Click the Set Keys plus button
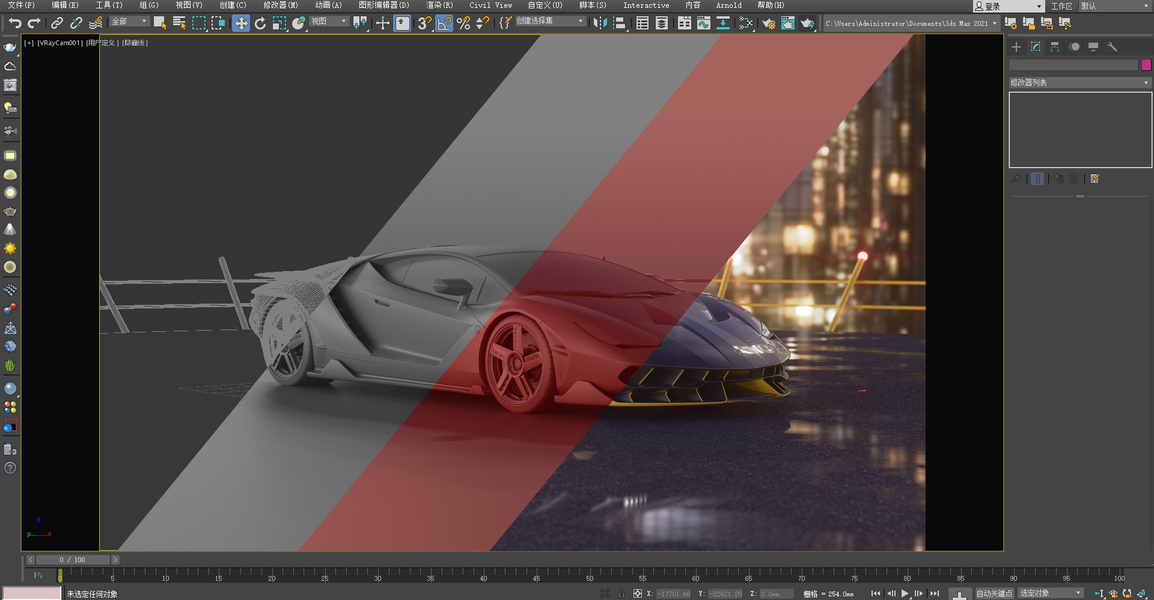Viewport: 1154px width, 600px height. coord(959,593)
